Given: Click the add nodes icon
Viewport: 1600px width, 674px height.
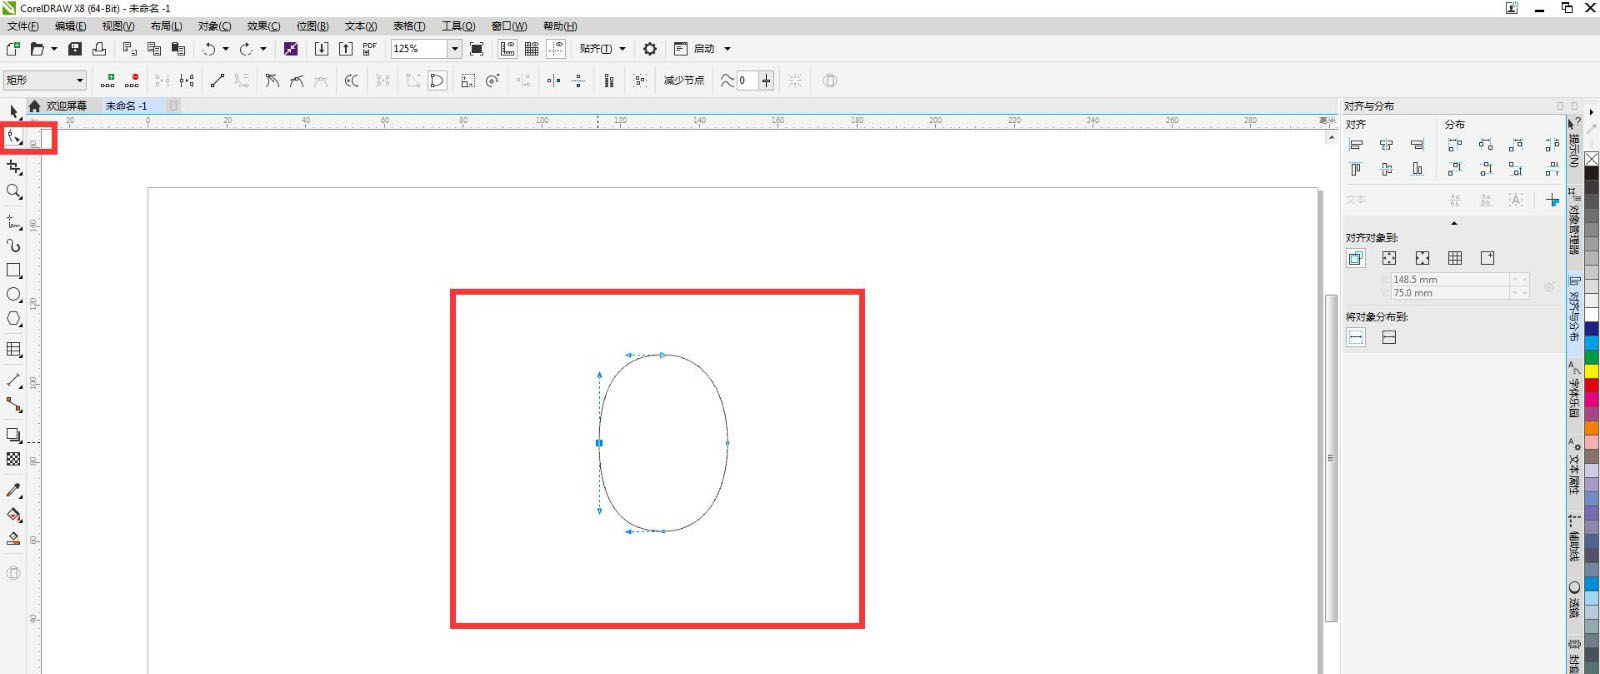Looking at the screenshot, I should pyautogui.click(x=108, y=81).
